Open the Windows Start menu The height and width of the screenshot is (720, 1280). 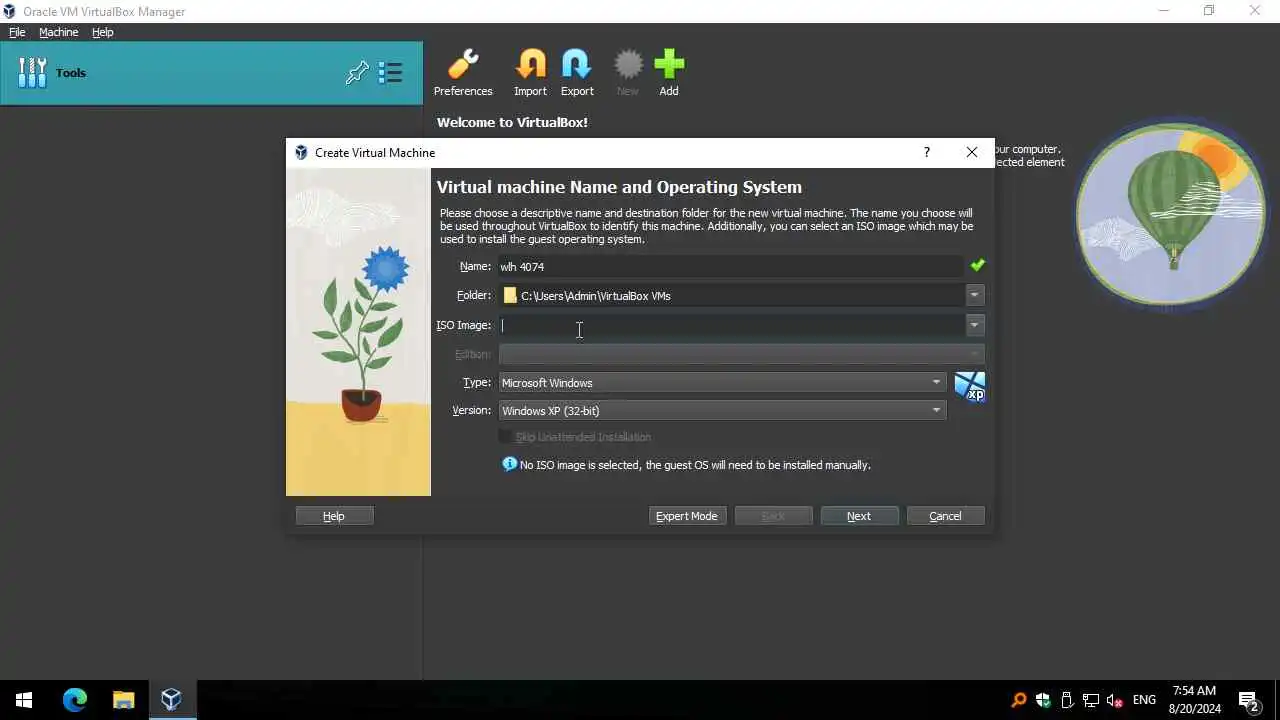pos(24,700)
